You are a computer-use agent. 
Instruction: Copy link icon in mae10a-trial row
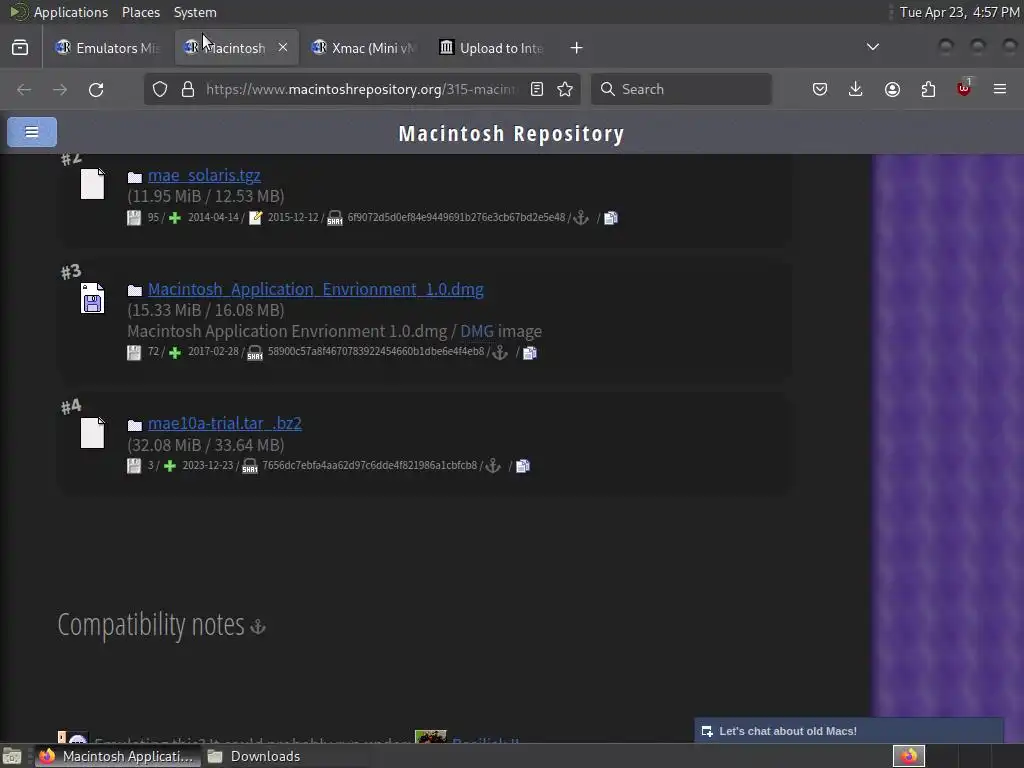[522, 466]
